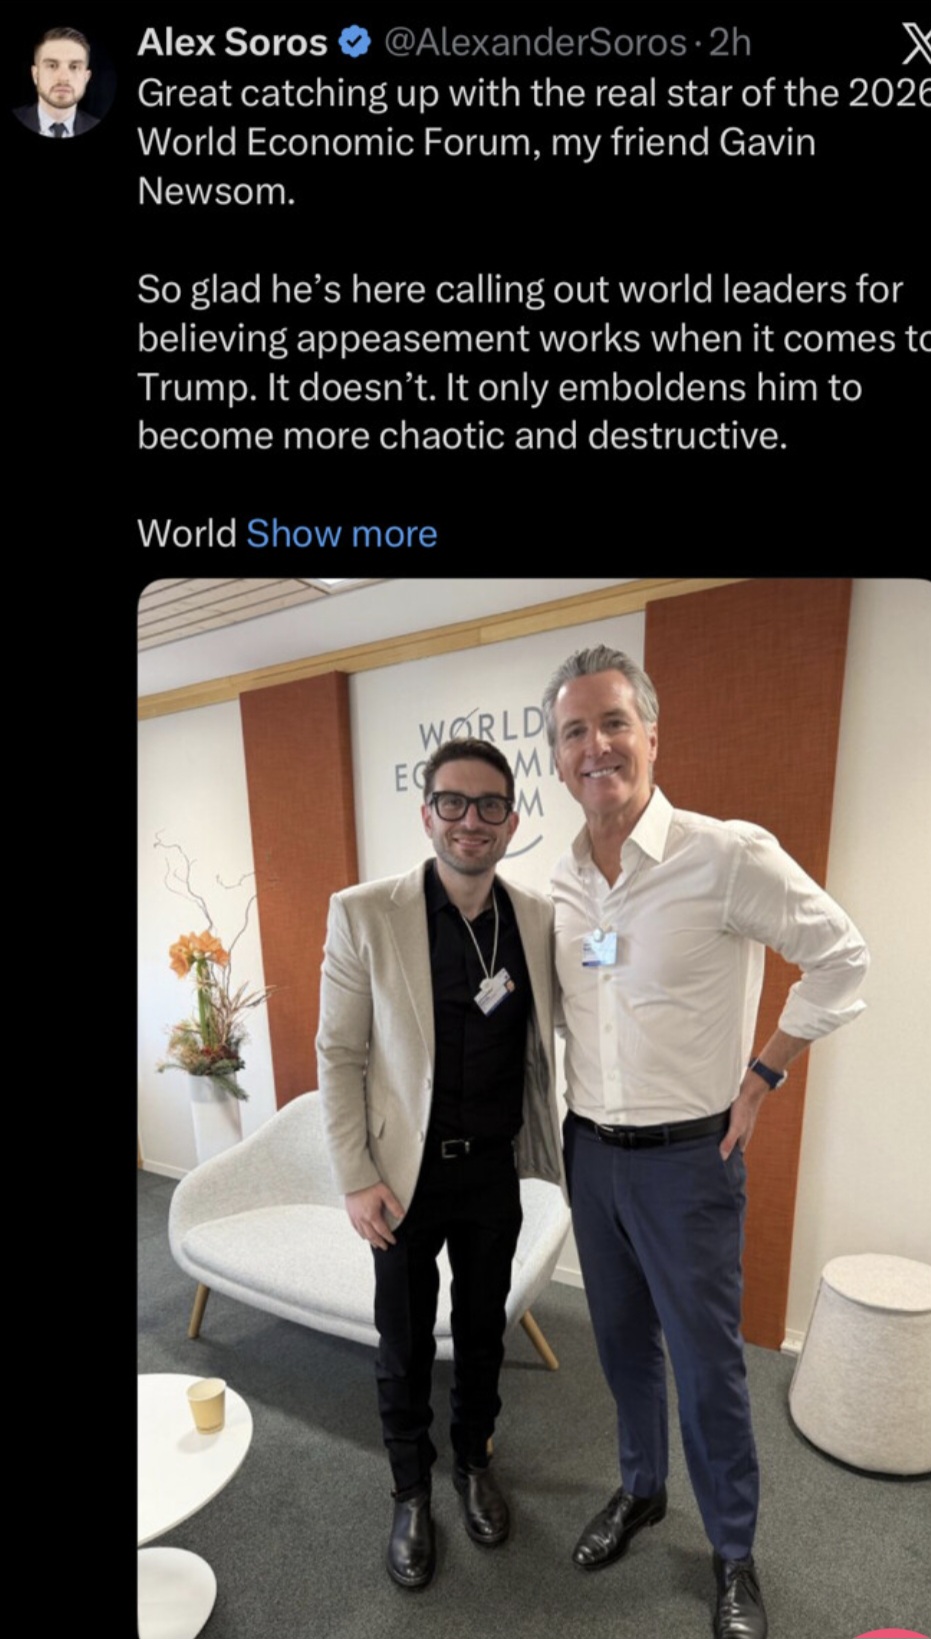Open the attached photo of two men

click(534, 1108)
